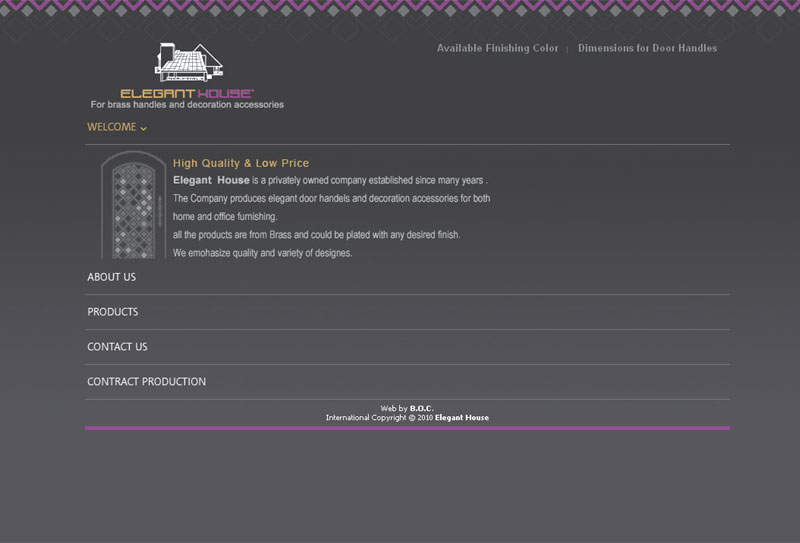Viewport: 800px width, 543px height.
Task: Click bold Elegant House in the welcome paragraph
Action: point(211,181)
